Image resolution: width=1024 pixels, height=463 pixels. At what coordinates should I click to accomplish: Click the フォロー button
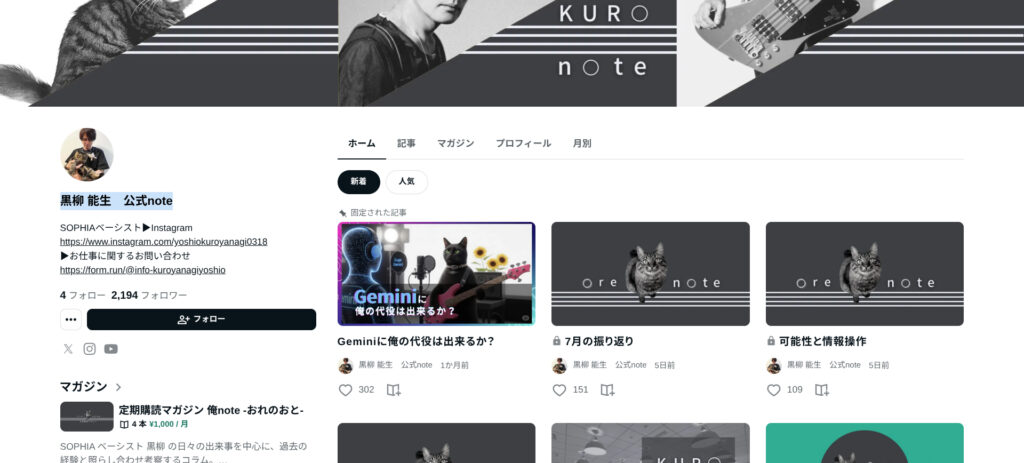201,319
